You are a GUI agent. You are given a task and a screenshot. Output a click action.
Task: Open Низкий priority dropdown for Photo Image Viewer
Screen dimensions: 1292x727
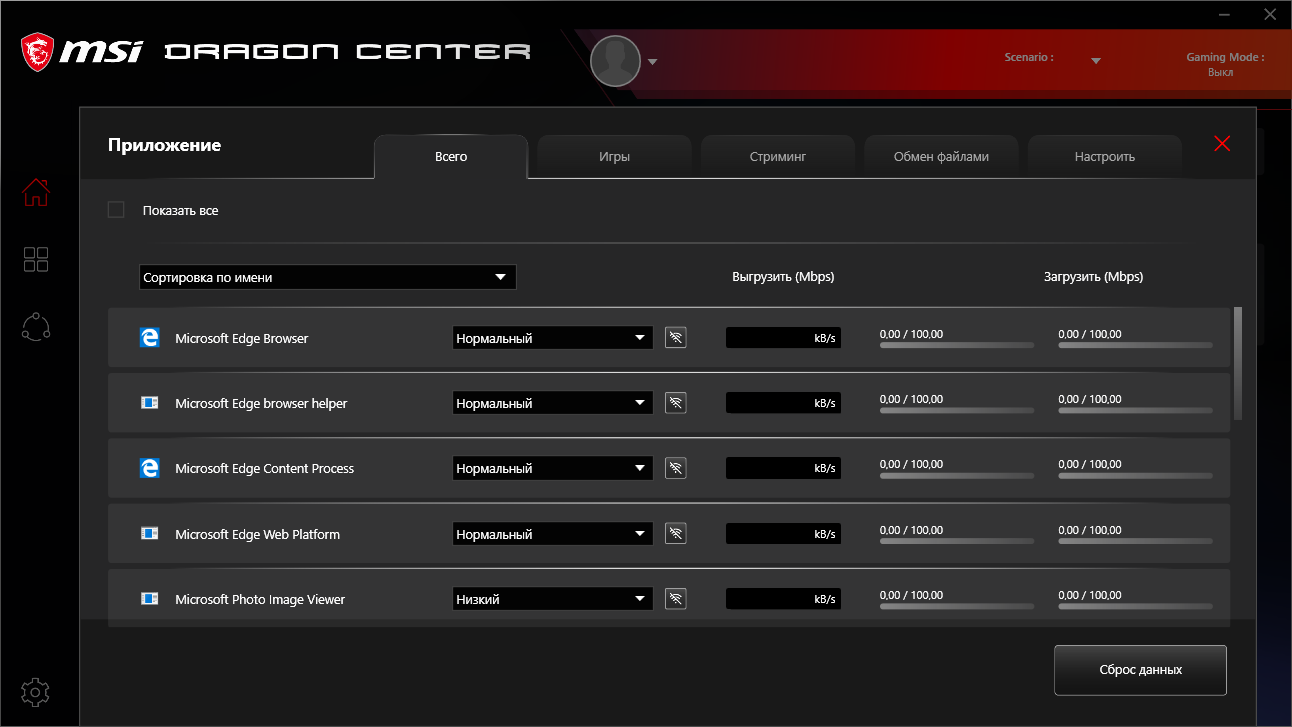coord(552,599)
